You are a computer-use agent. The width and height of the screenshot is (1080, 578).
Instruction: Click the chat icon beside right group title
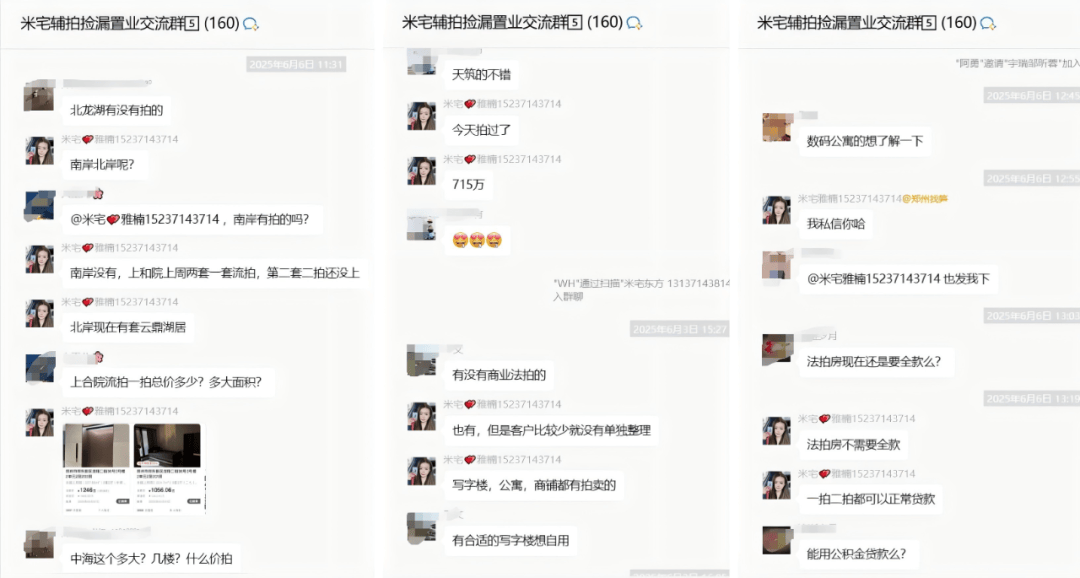point(988,24)
